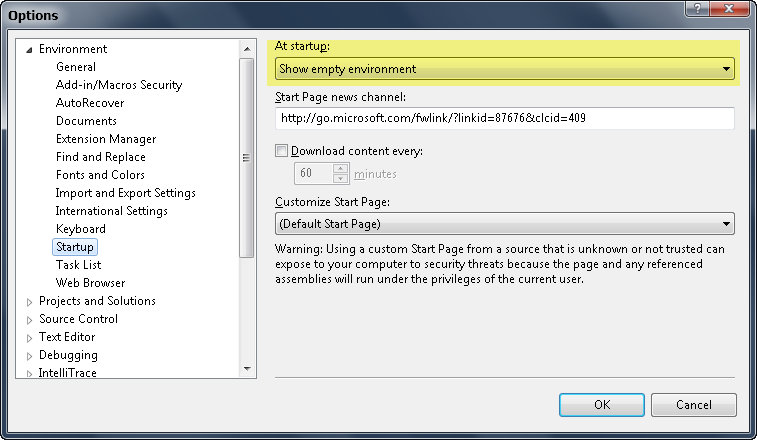Select the Web Browser page
757x440 pixels.
[x=90, y=283]
